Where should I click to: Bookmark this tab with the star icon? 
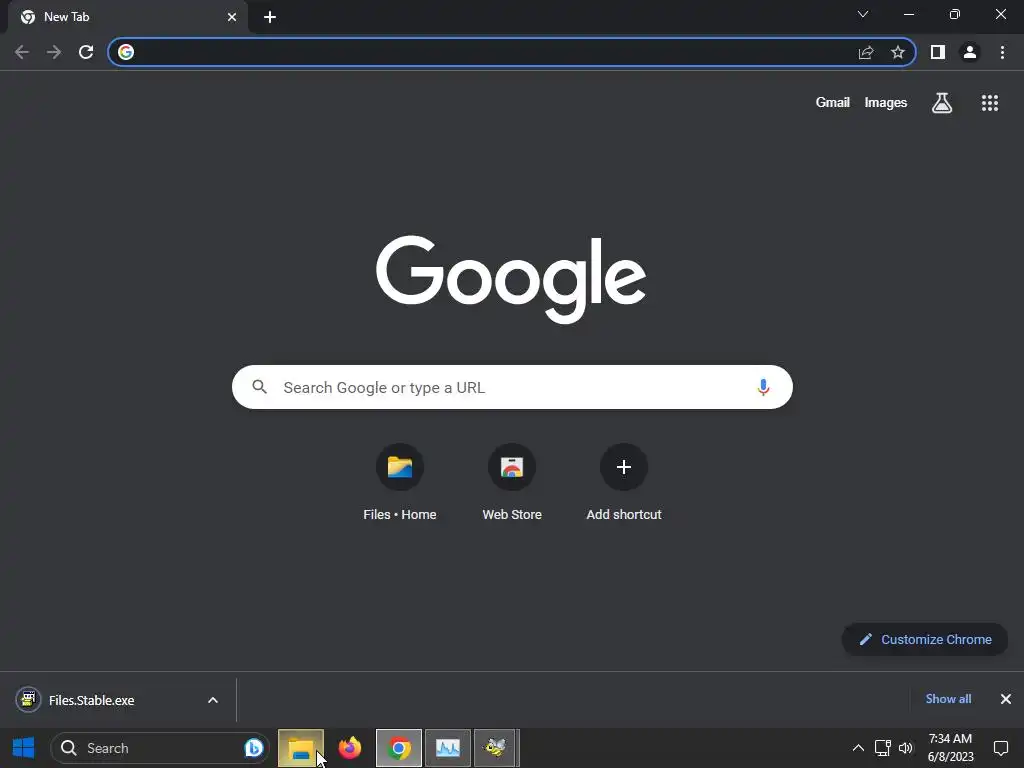pos(898,52)
